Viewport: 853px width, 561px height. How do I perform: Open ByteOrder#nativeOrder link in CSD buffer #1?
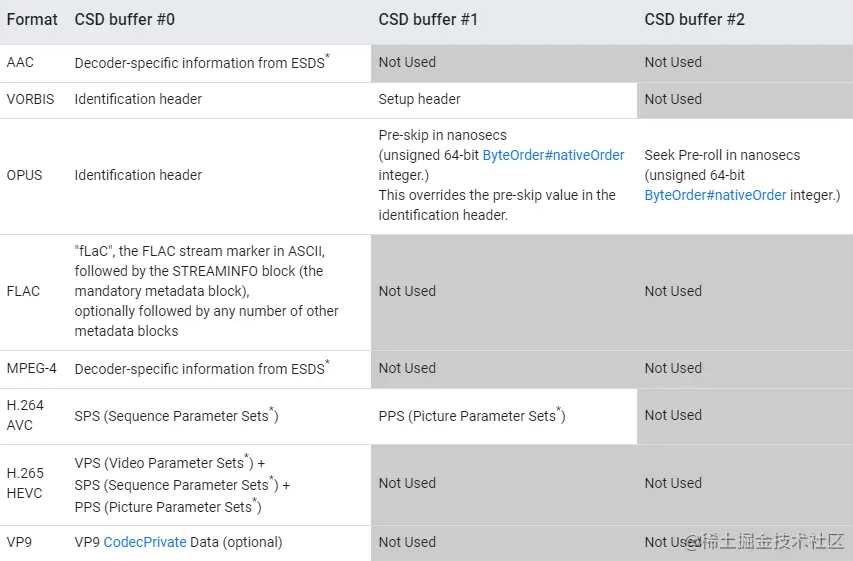553,155
